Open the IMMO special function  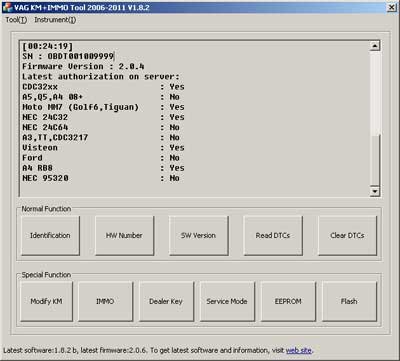tap(105, 301)
